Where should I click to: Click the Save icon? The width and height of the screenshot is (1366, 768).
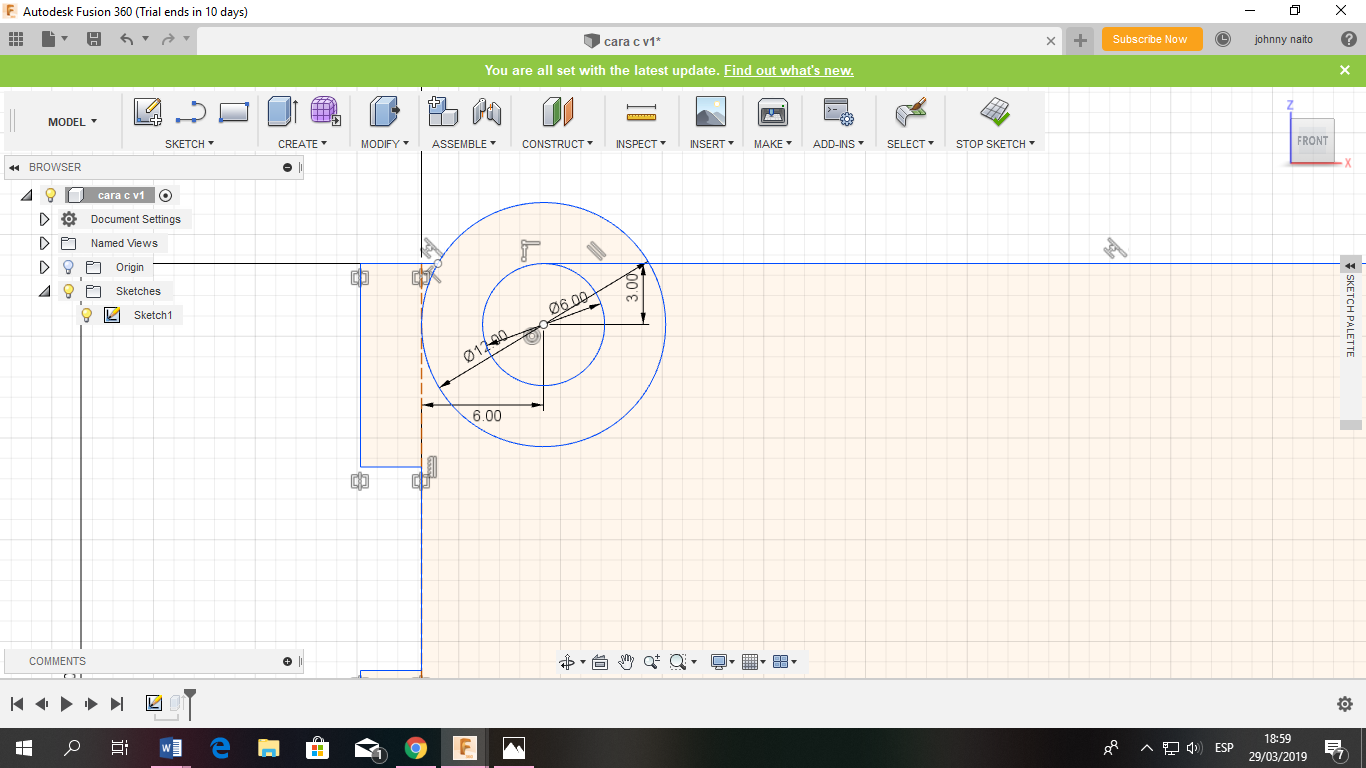94,39
